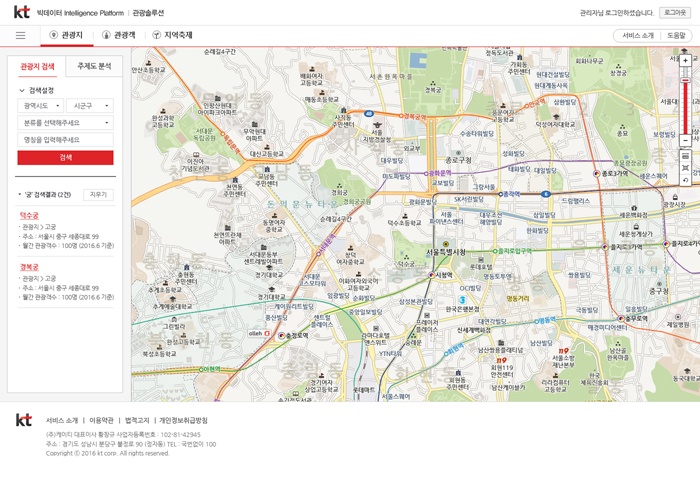
Task: Focus the 명칭을 입력해주세요 input field
Action: click(x=65, y=139)
